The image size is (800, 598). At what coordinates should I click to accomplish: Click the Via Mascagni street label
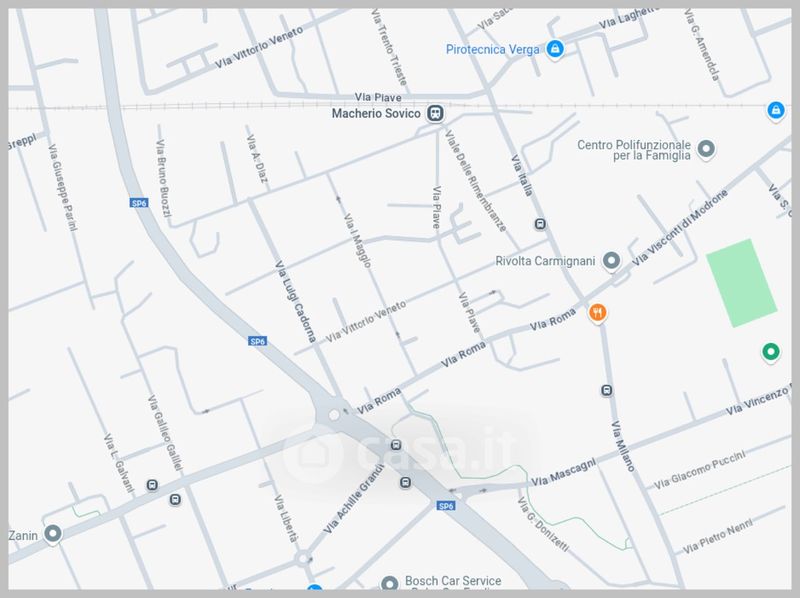563,472
